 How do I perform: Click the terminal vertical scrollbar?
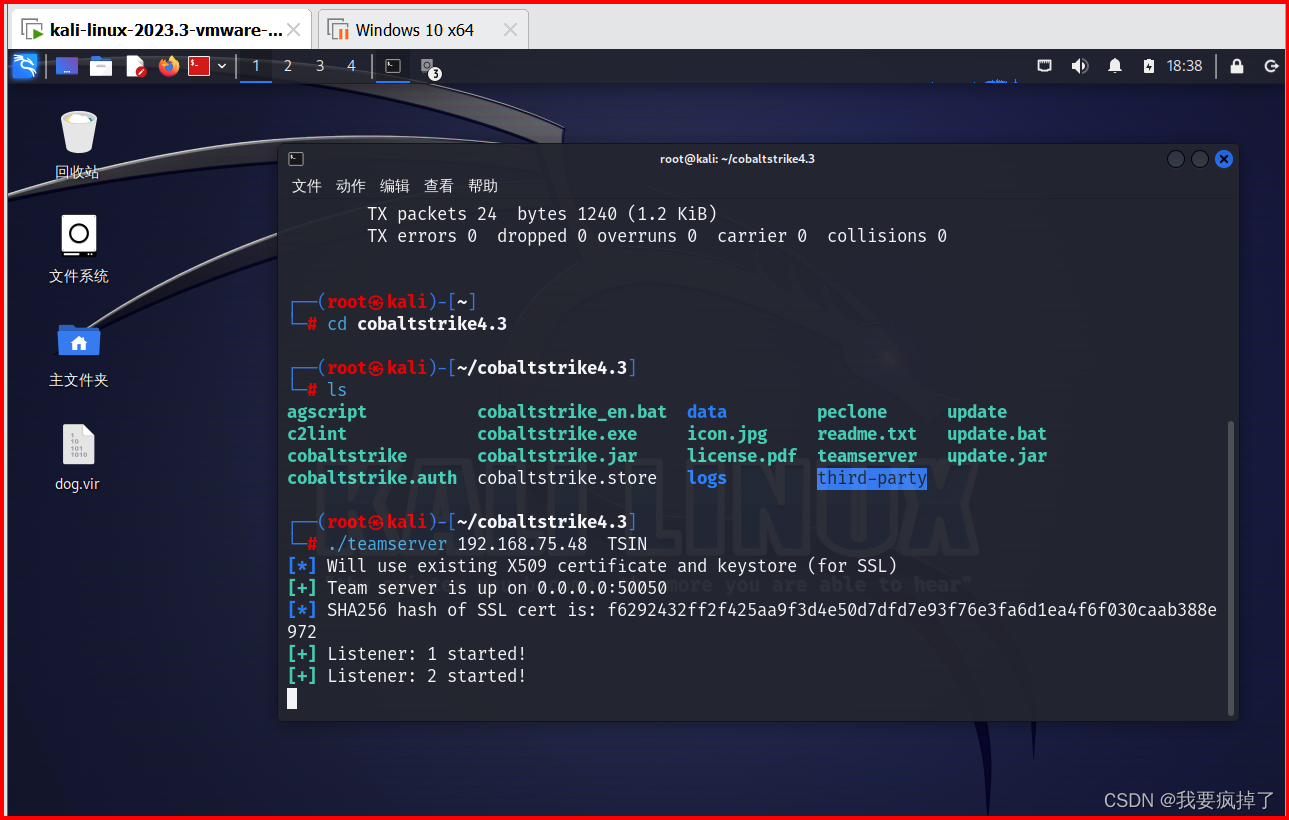tap(1231, 568)
